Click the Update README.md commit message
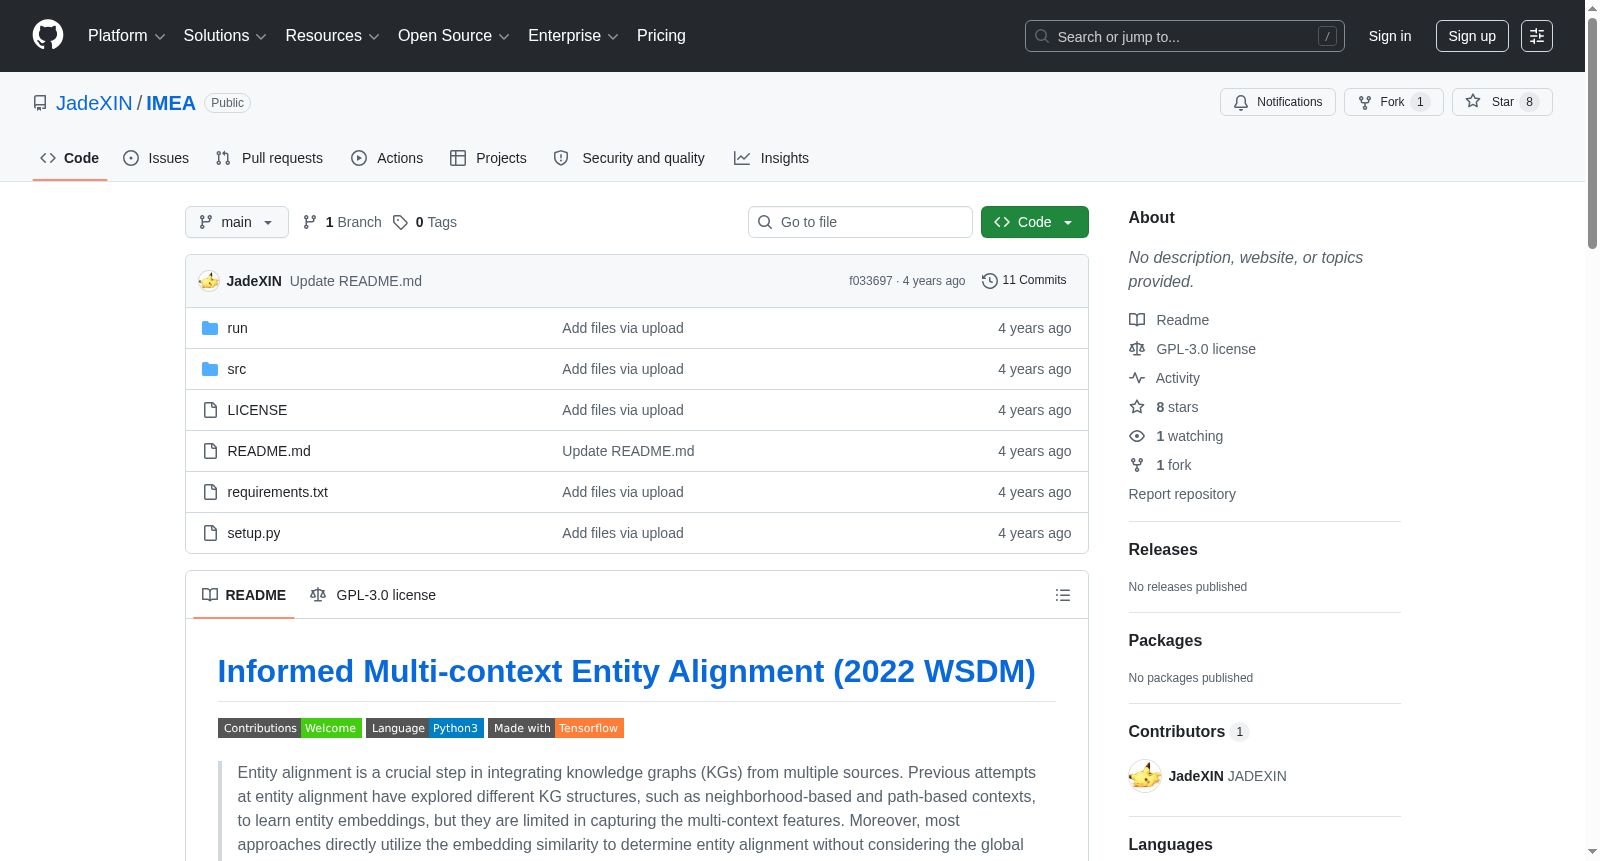 point(356,281)
